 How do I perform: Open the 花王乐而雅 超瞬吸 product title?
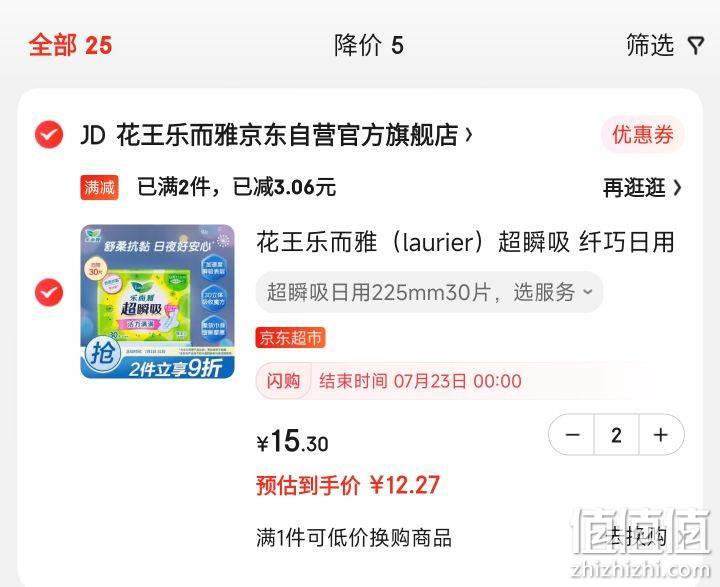pos(465,242)
